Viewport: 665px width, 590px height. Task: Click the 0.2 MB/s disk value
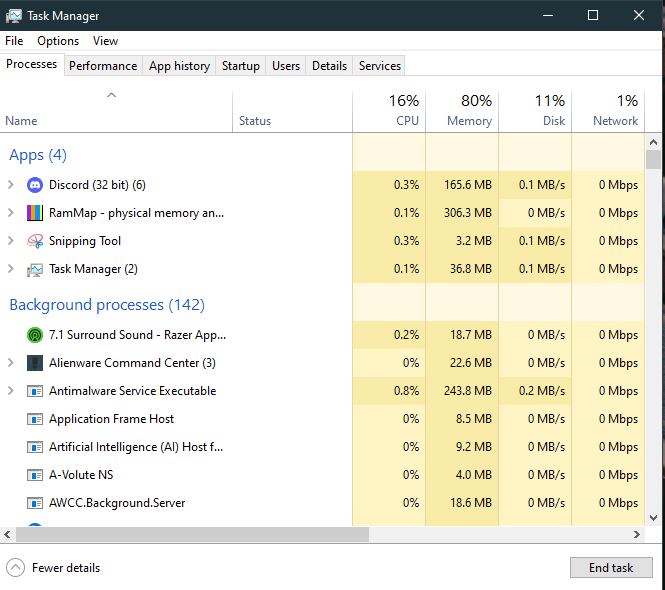point(542,391)
